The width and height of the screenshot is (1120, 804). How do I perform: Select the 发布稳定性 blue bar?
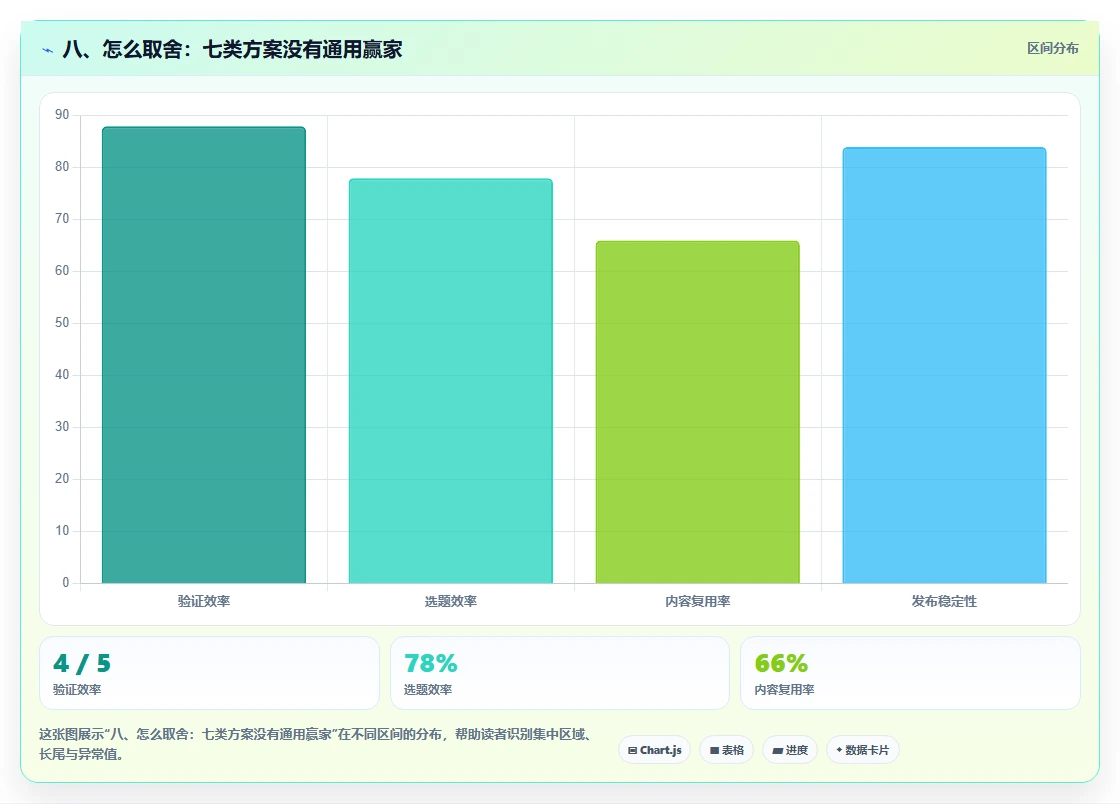(944, 365)
